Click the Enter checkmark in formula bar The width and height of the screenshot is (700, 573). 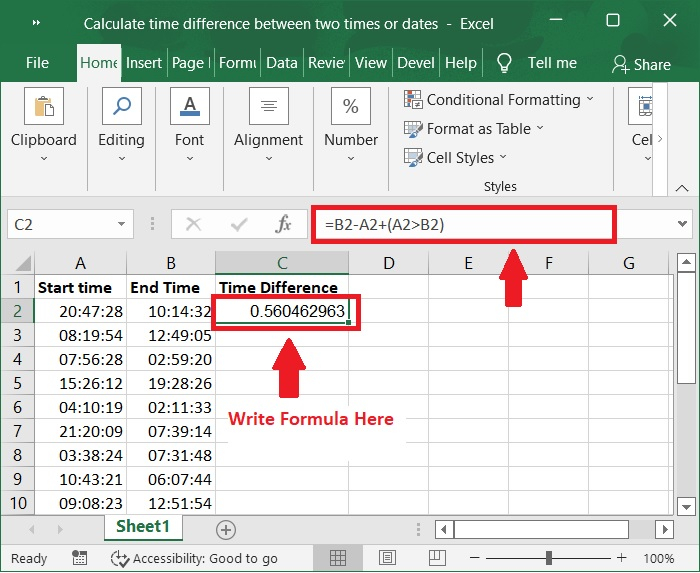click(x=239, y=224)
